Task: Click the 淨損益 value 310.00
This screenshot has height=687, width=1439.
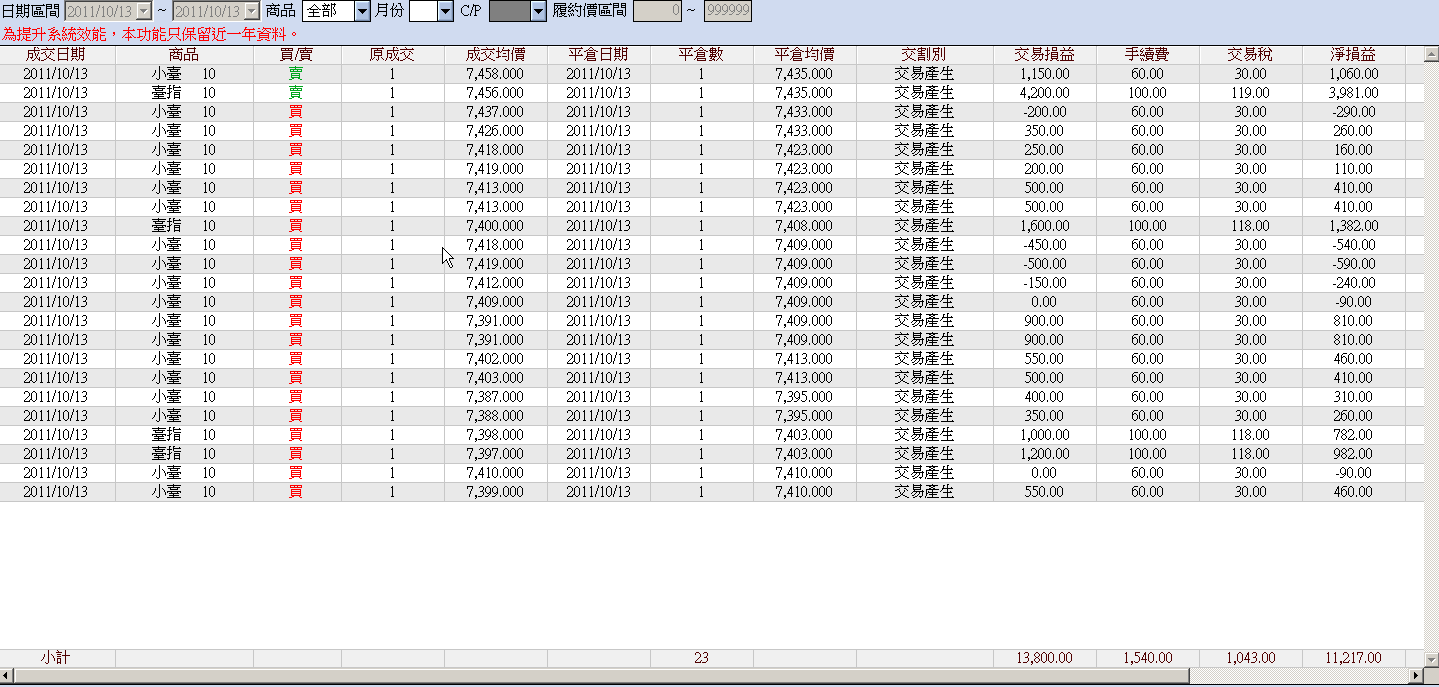Action: [1354, 396]
